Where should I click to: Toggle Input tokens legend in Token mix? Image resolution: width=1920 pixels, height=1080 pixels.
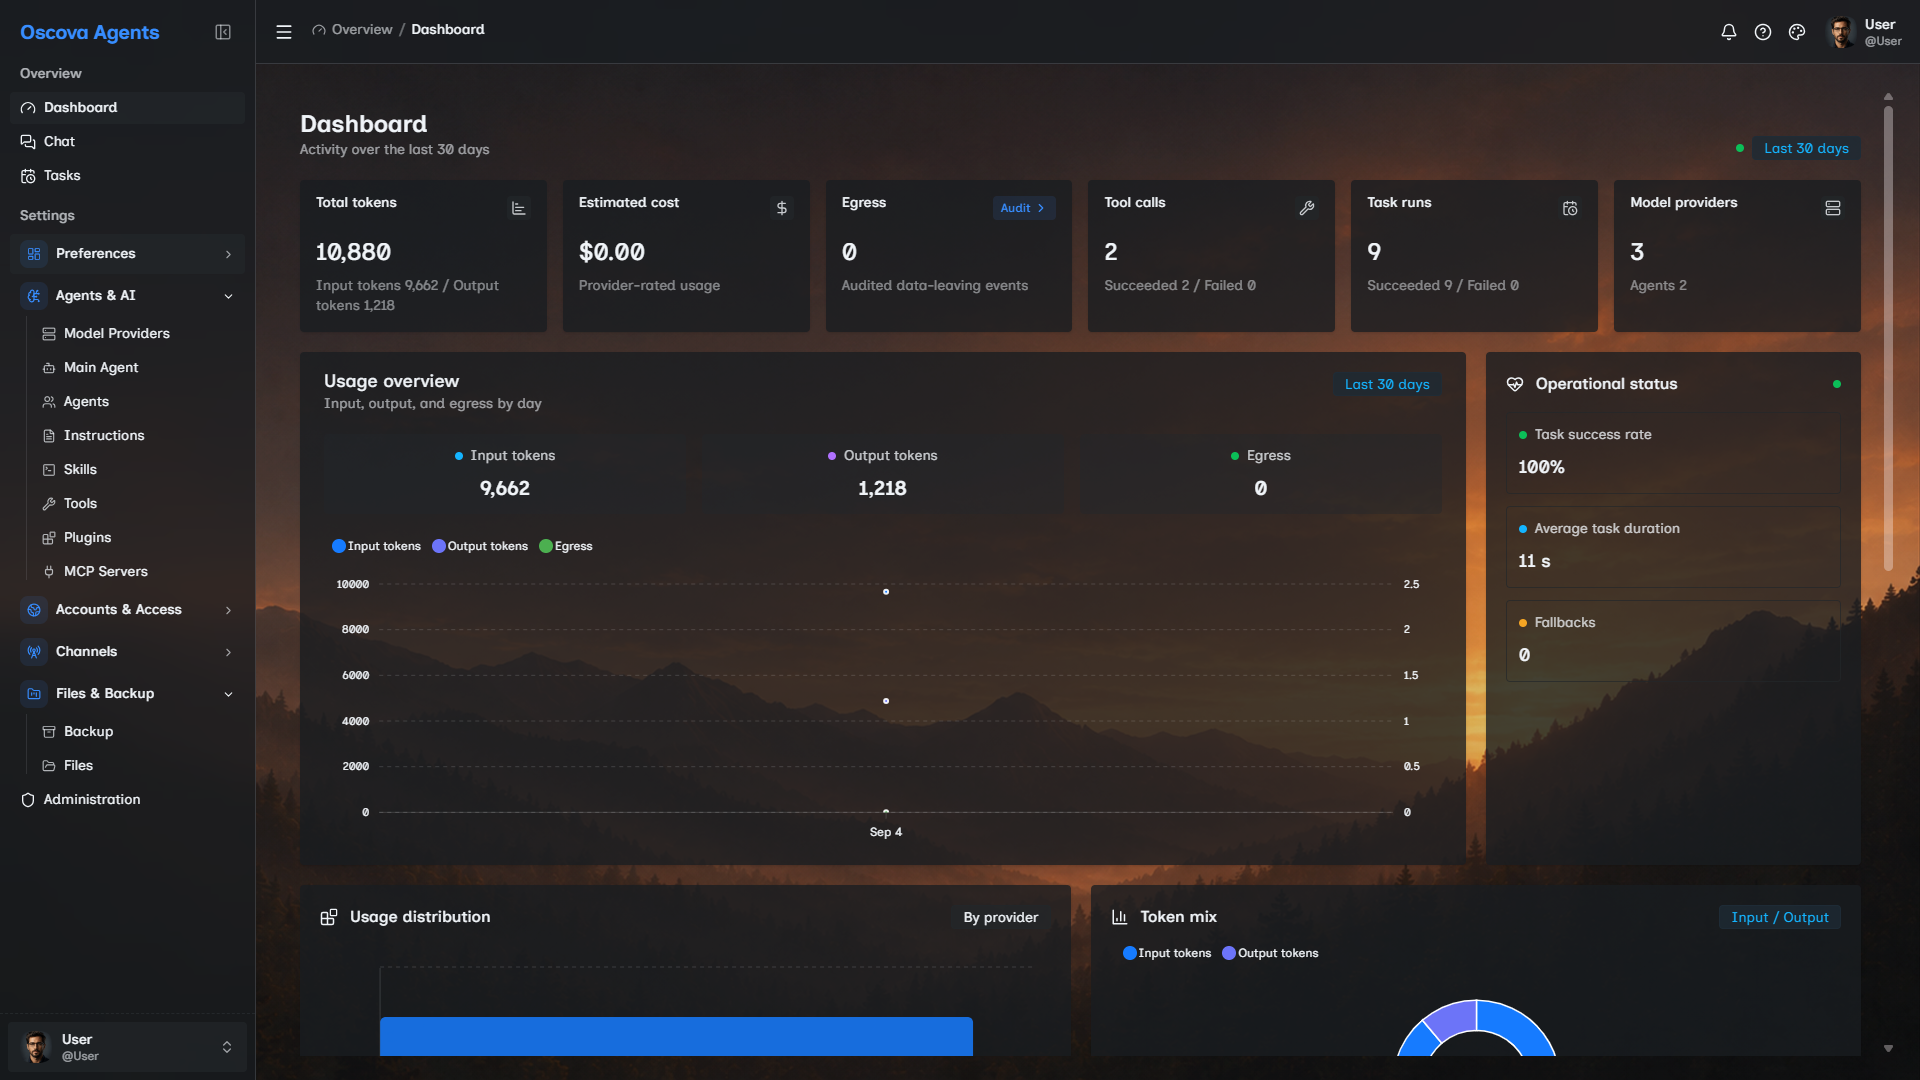click(x=1167, y=953)
